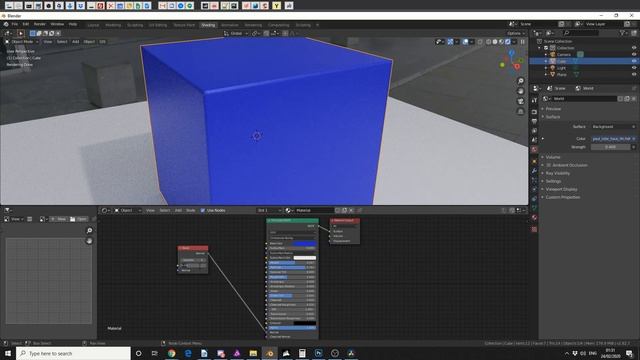Click the Windows search box
This screenshot has width=640, height=360.
[x=73, y=353]
